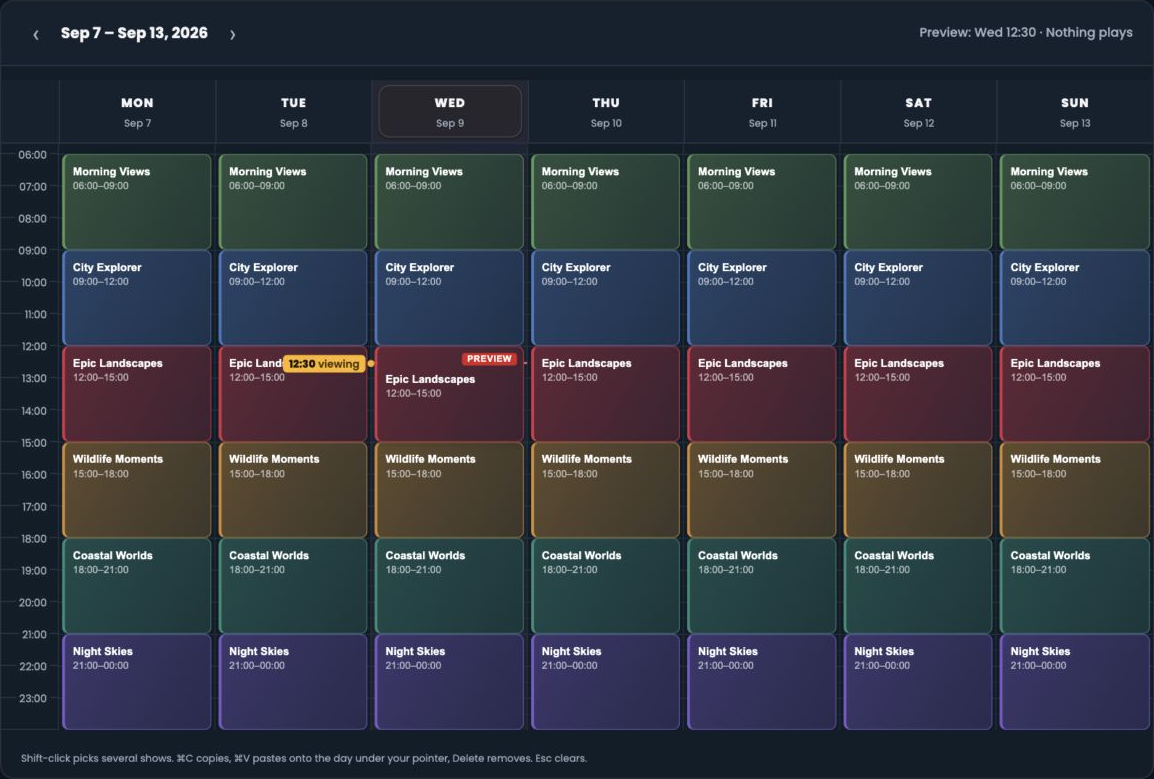Go to the next week arrow
1154x779 pixels.
click(x=233, y=35)
